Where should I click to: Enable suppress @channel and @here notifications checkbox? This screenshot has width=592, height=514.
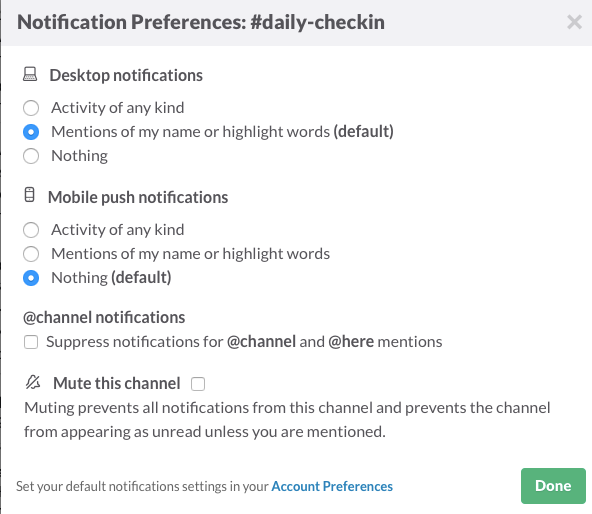(x=31, y=342)
